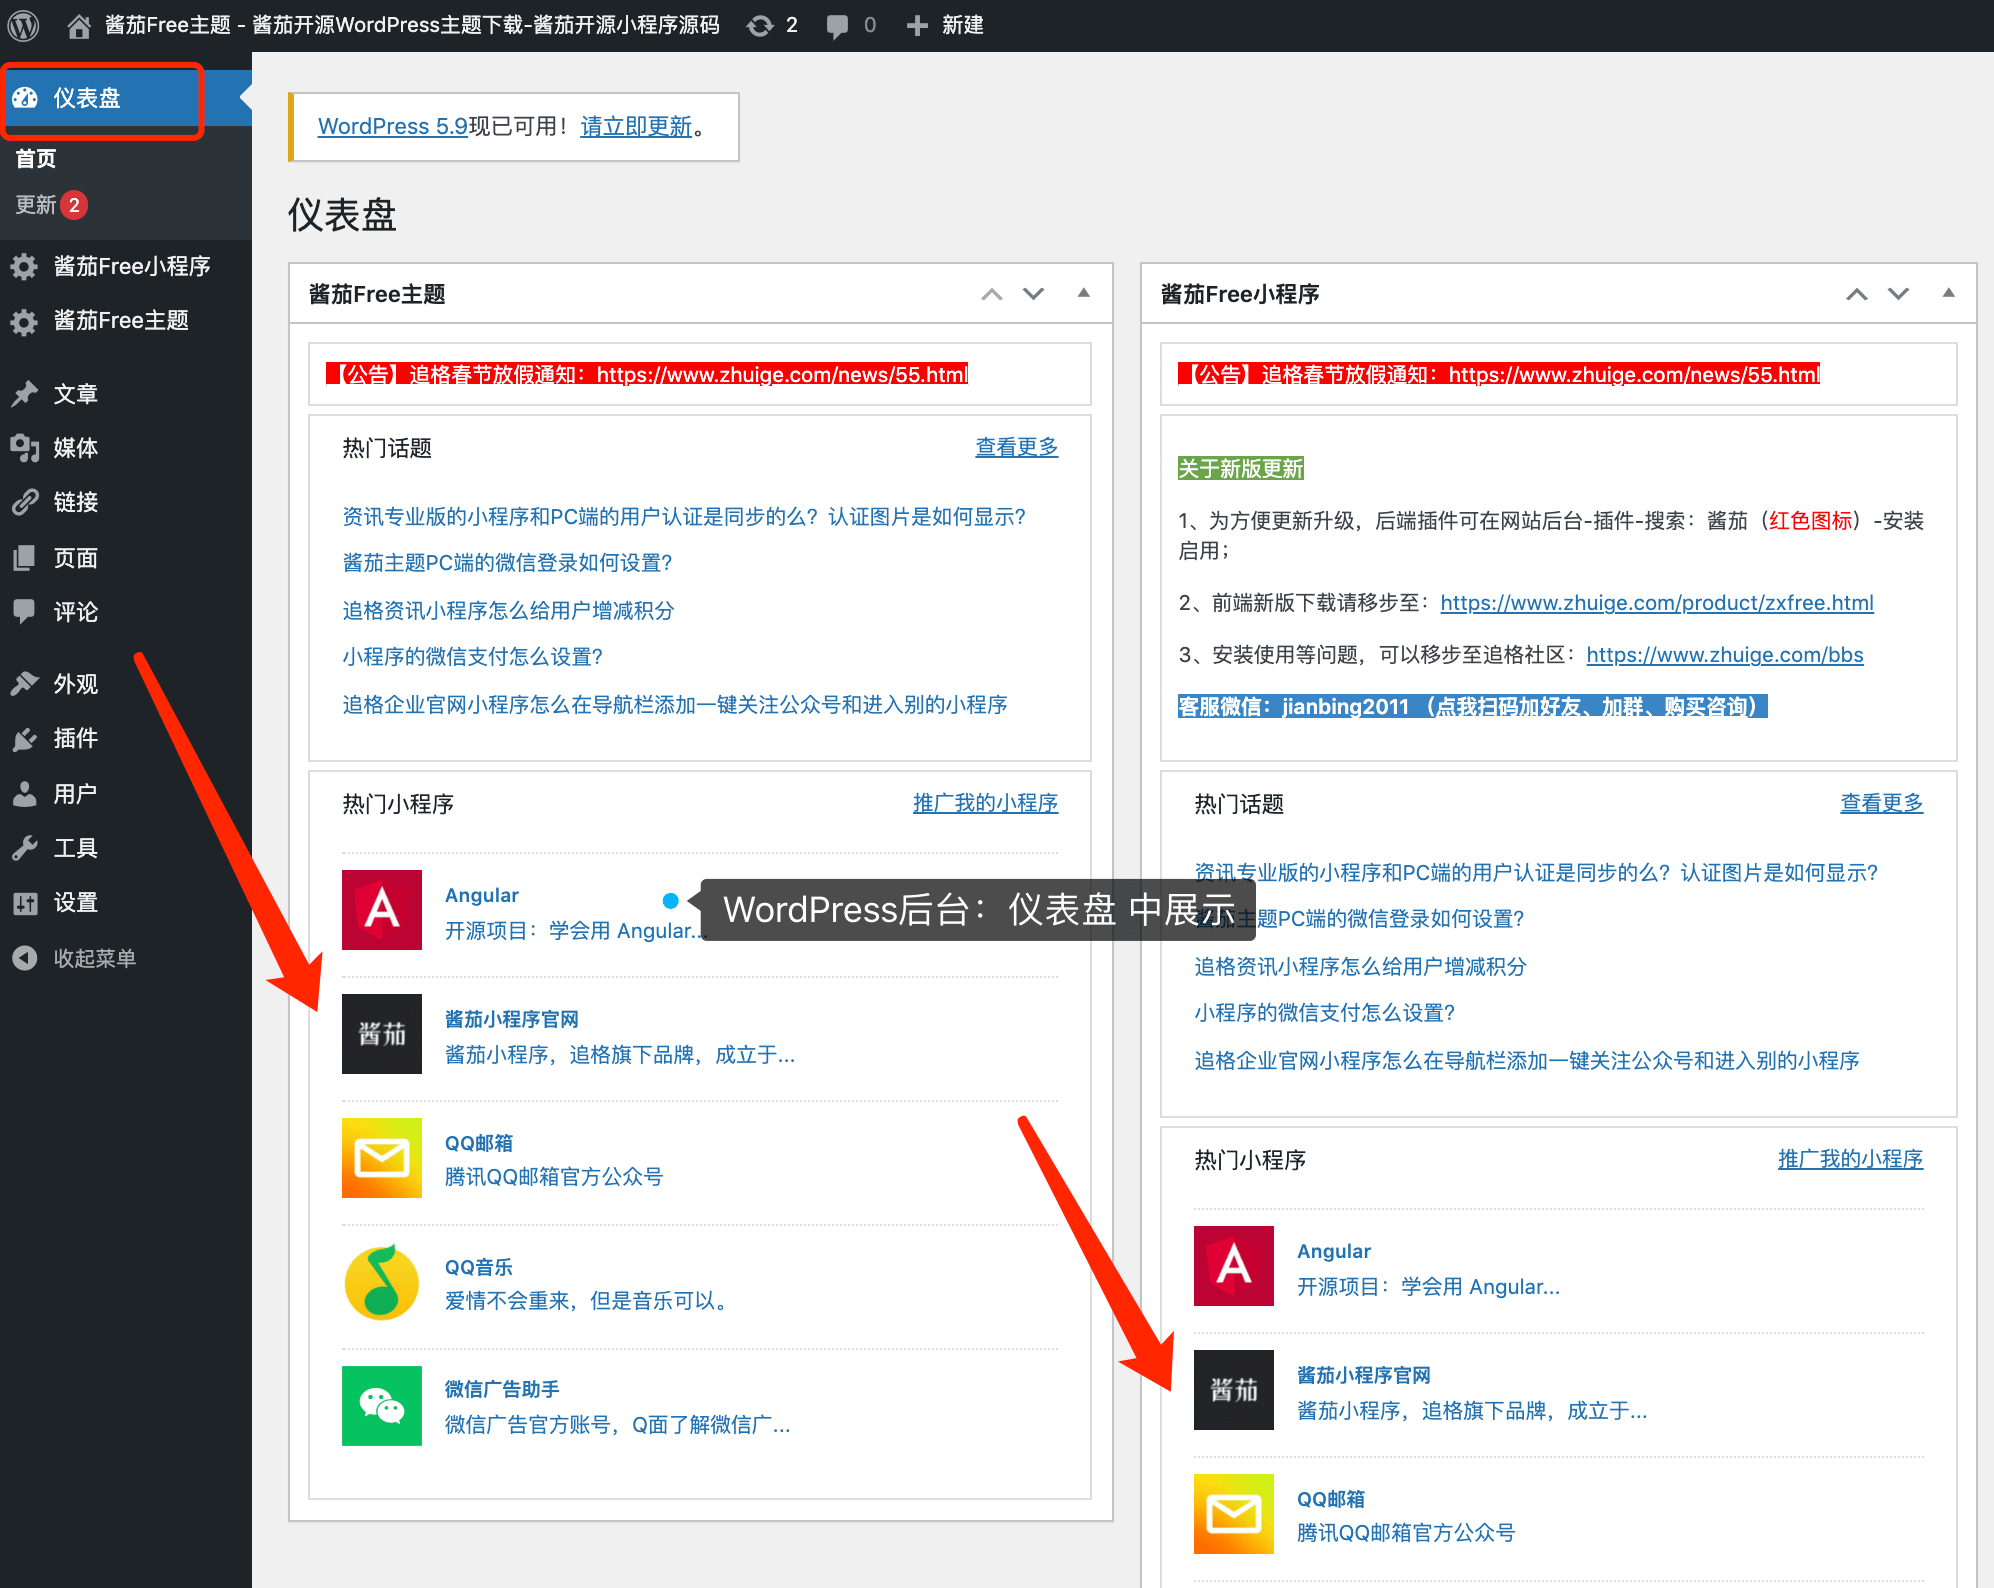Collapse the 酱茄Free小程序 panel with triangle toggle
The height and width of the screenshot is (1588, 1994).
(x=1949, y=293)
